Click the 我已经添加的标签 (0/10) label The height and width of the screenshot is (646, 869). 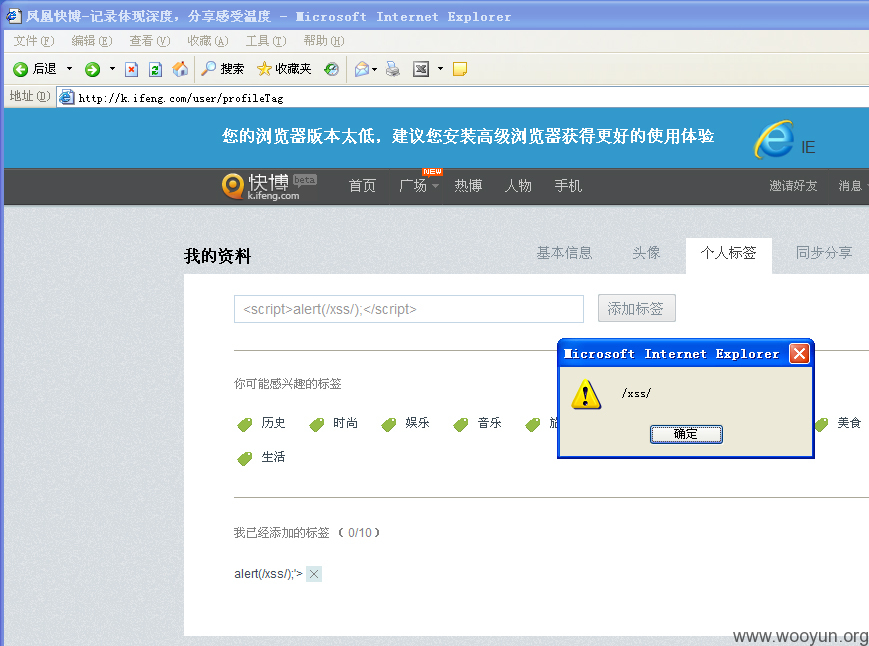tap(306, 532)
